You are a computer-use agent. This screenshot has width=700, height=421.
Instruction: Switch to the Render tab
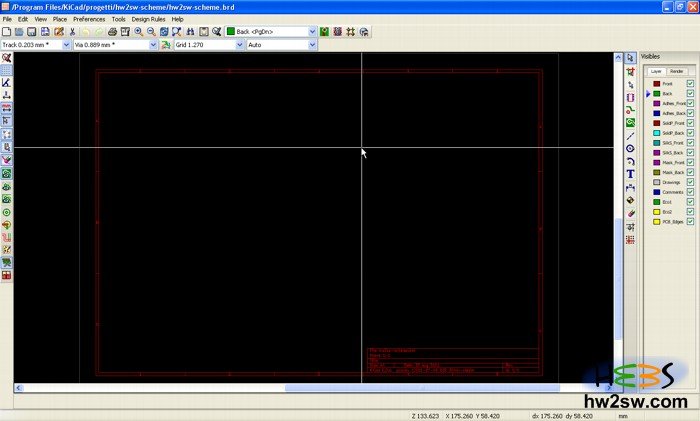pos(677,71)
